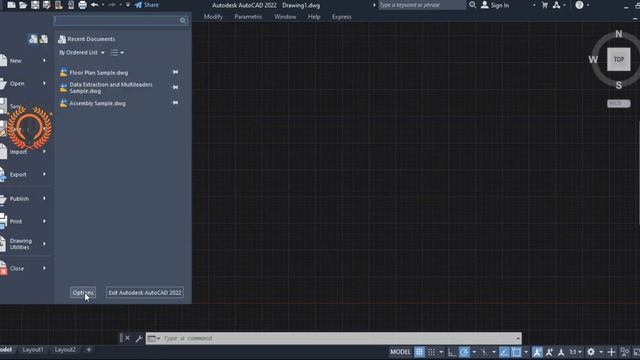The image size is (640, 360).
Task: Add a new layout with plus tab
Action: pyautogui.click(x=89, y=349)
